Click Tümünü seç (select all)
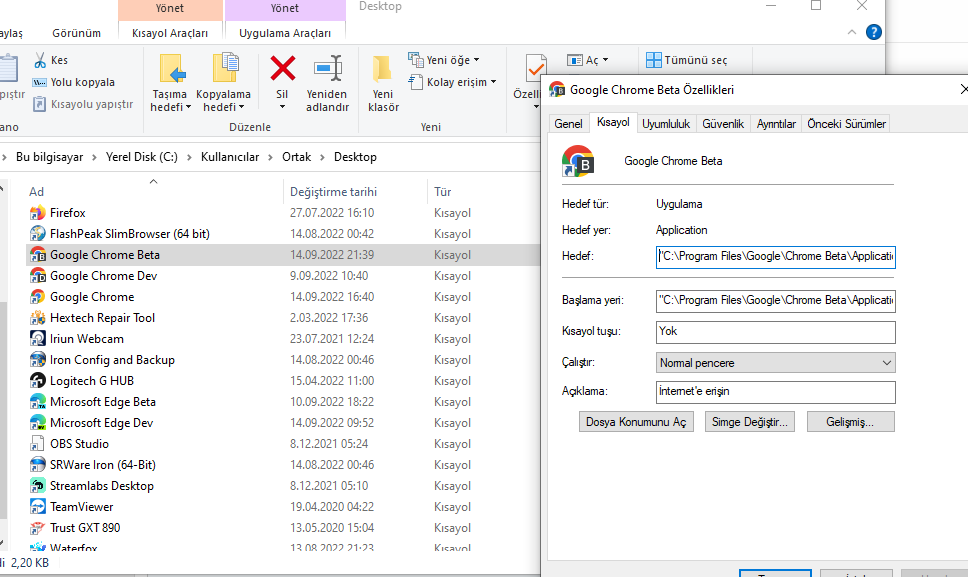This screenshot has height=577, width=968. (x=686, y=60)
